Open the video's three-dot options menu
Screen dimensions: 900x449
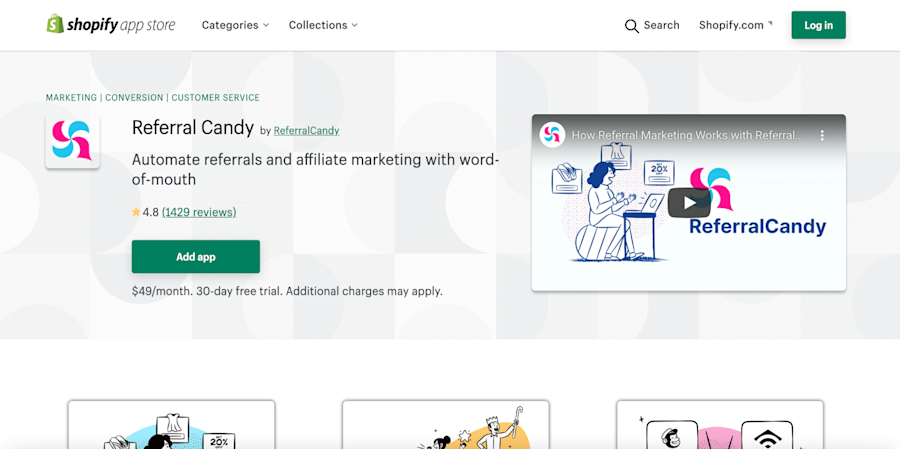(x=822, y=136)
